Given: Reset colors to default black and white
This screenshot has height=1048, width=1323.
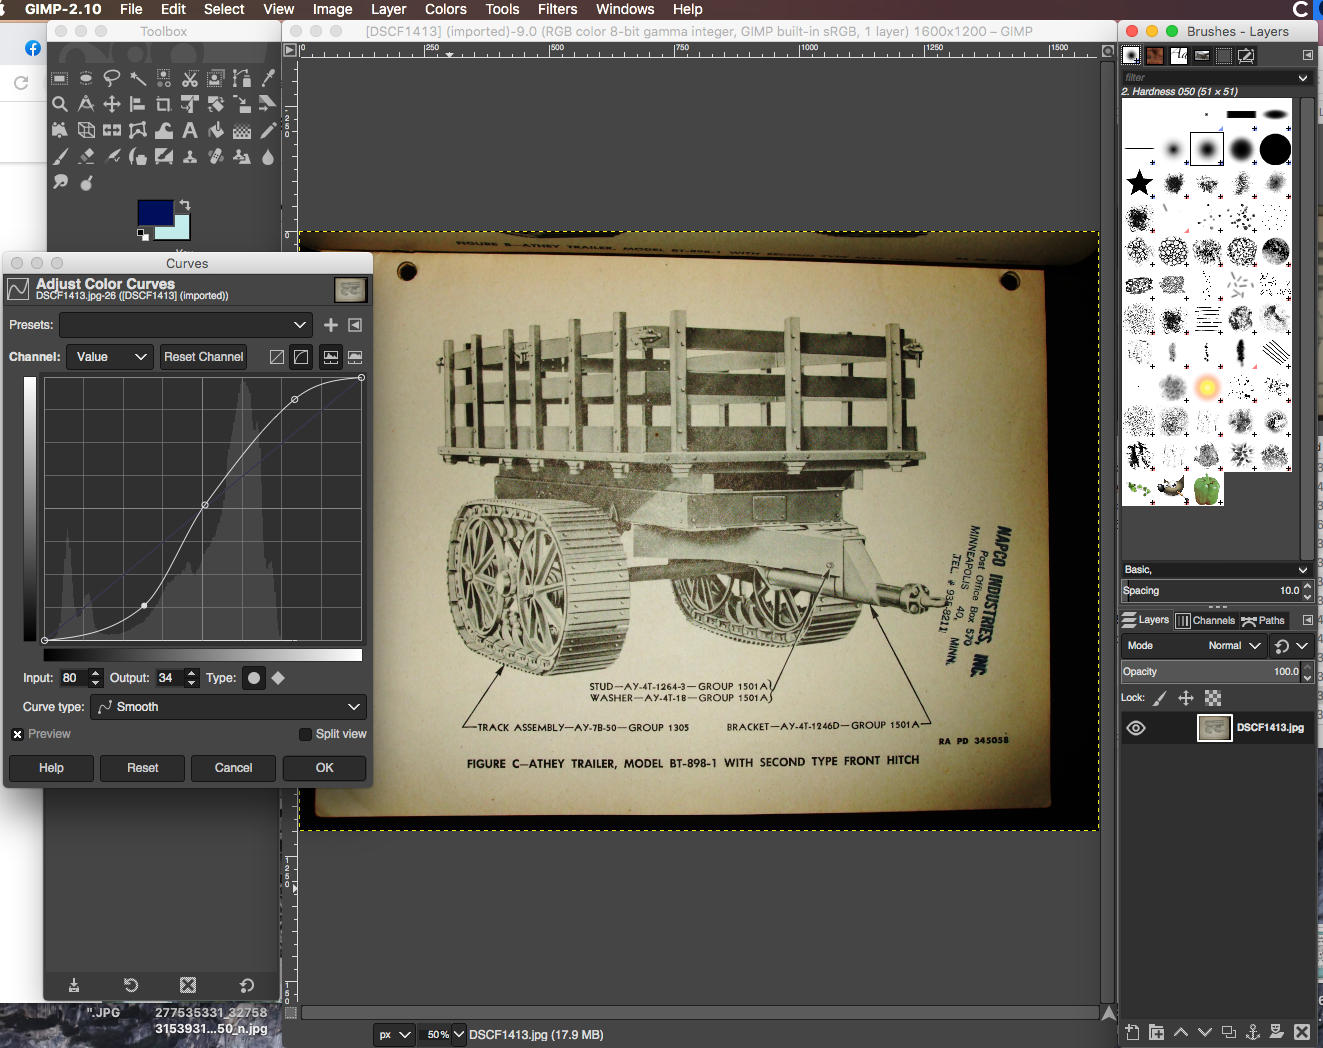Looking at the screenshot, I should tap(143, 234).
